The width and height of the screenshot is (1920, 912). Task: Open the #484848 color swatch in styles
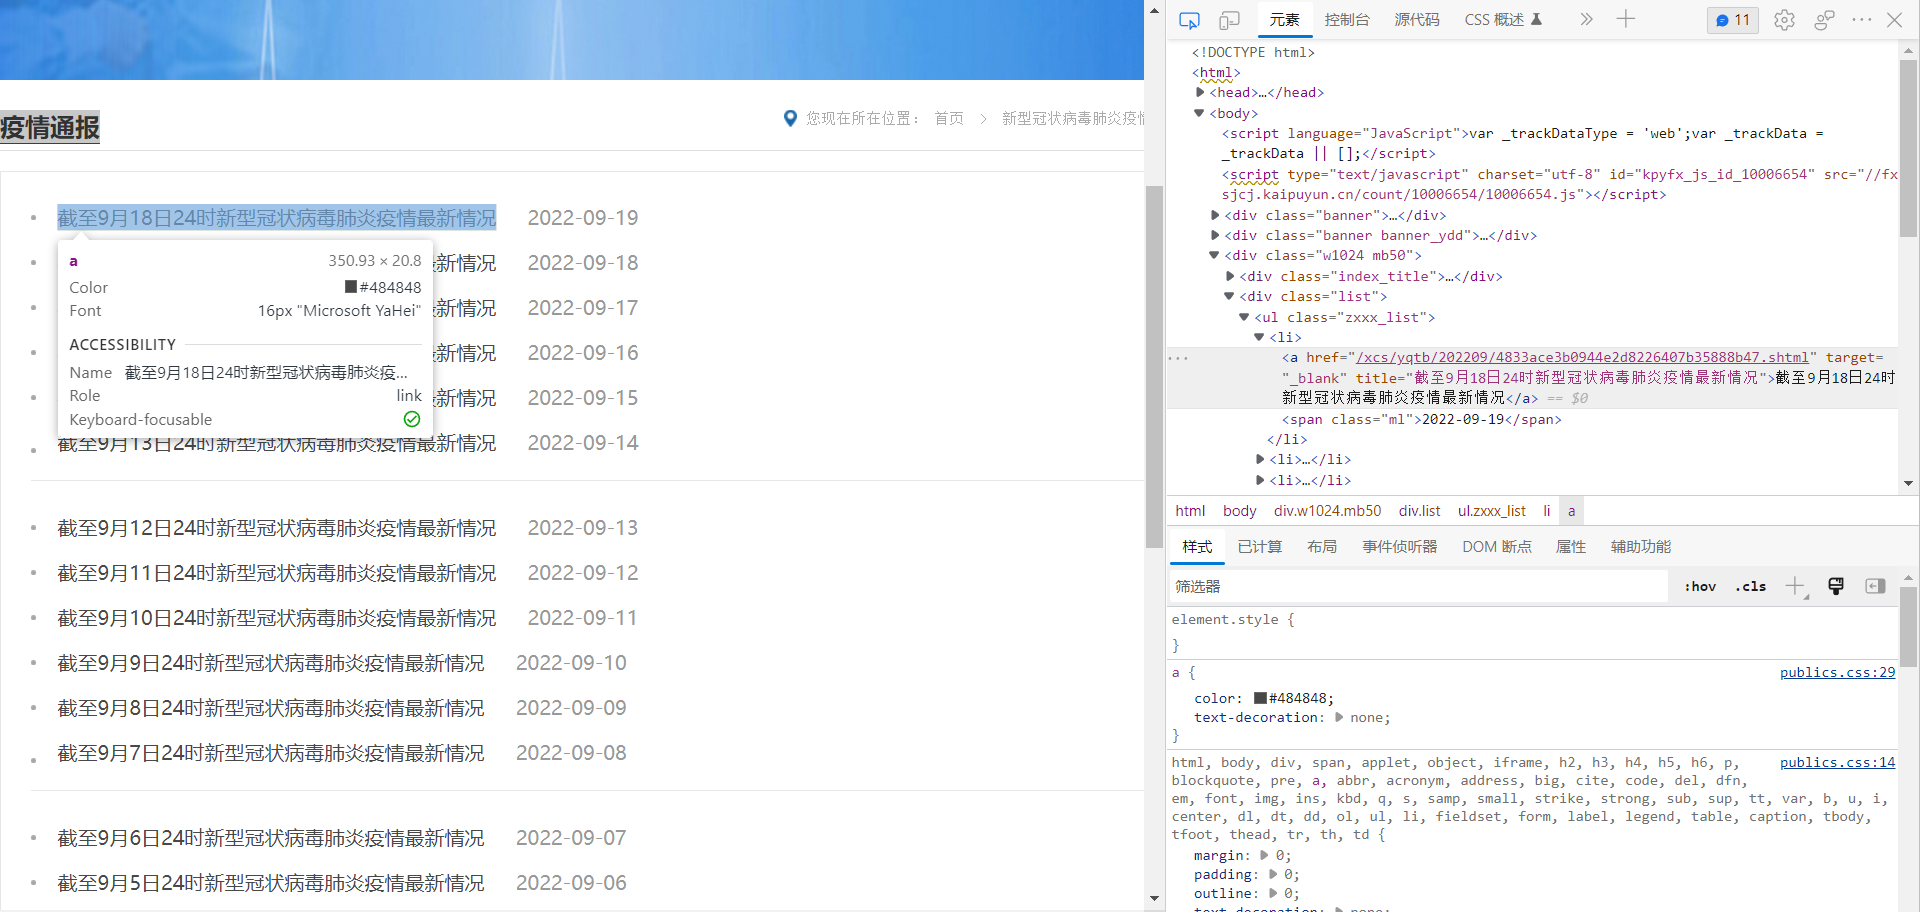pyautogui.click(x=1260, y=698)
